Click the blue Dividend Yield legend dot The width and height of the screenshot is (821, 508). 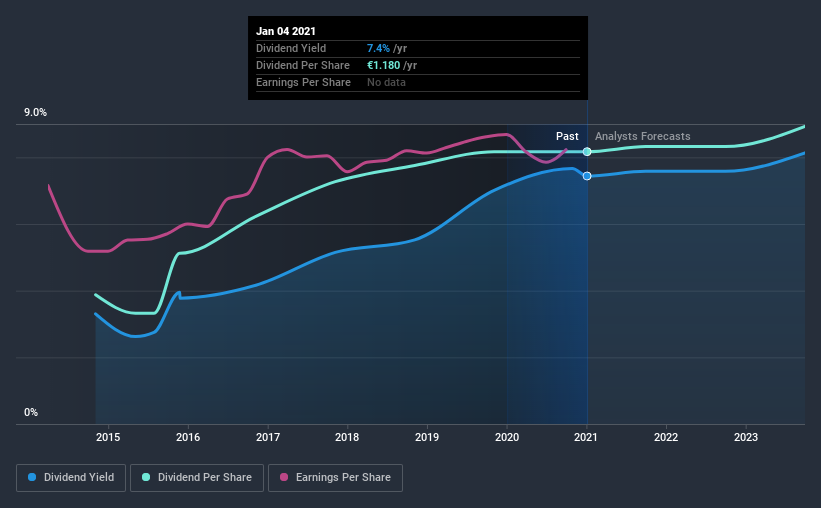coord(32,477)
